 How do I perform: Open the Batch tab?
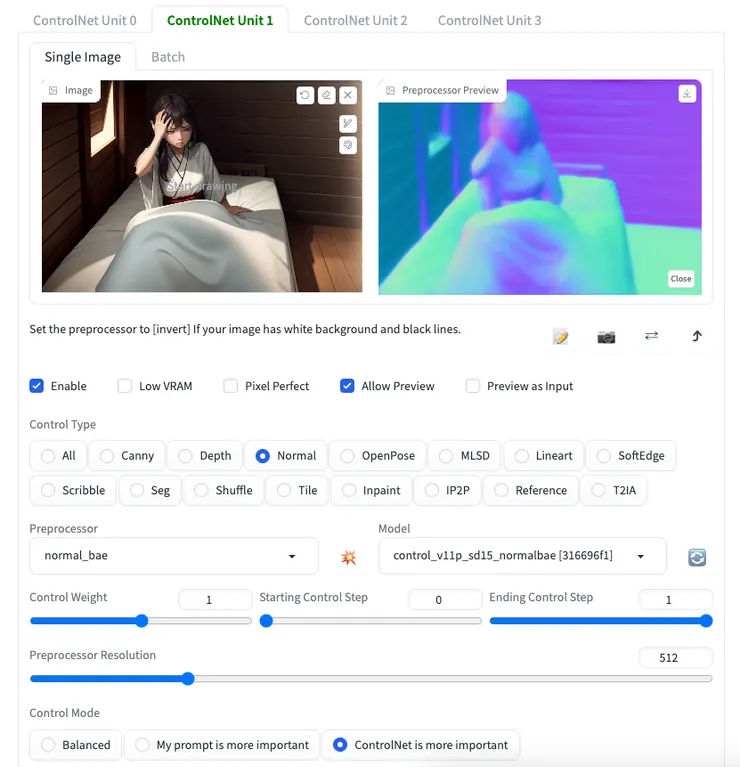tap(168, 57)
